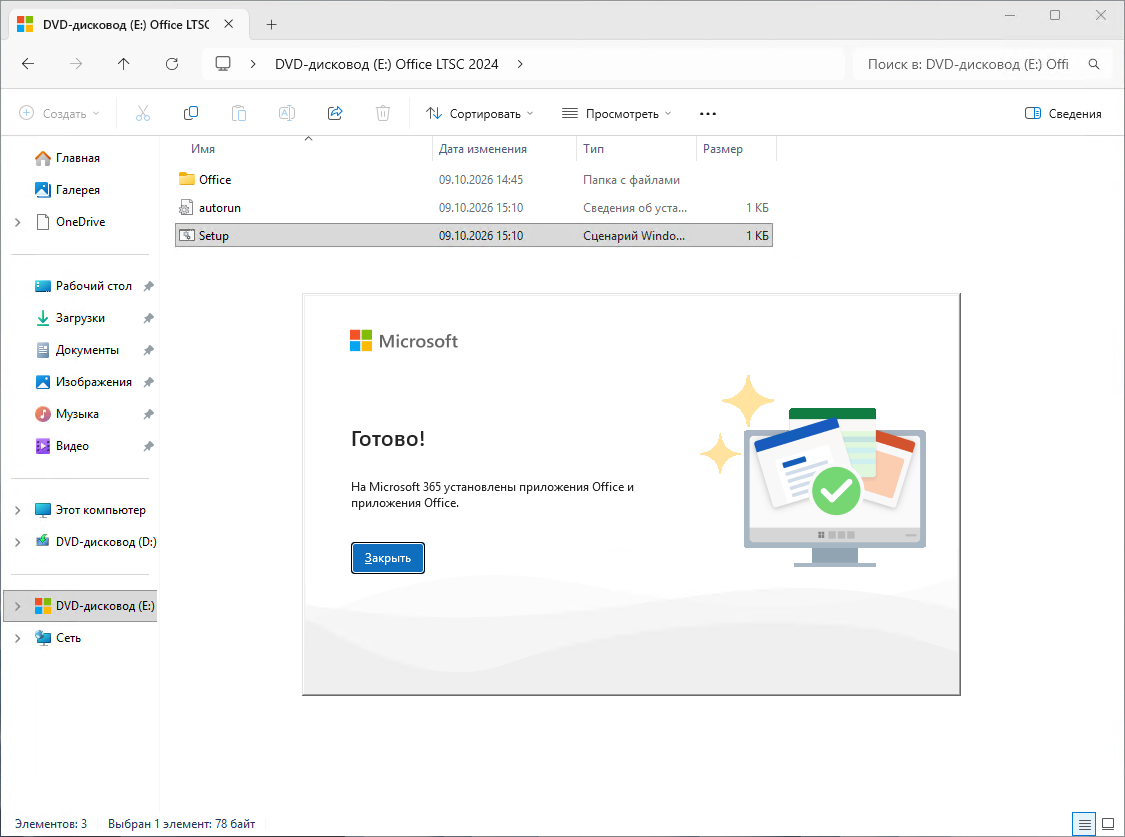Screen dimensions: 1125x837
Task: Open the Сортировать dropdown
Action: (x=480, y=113)
